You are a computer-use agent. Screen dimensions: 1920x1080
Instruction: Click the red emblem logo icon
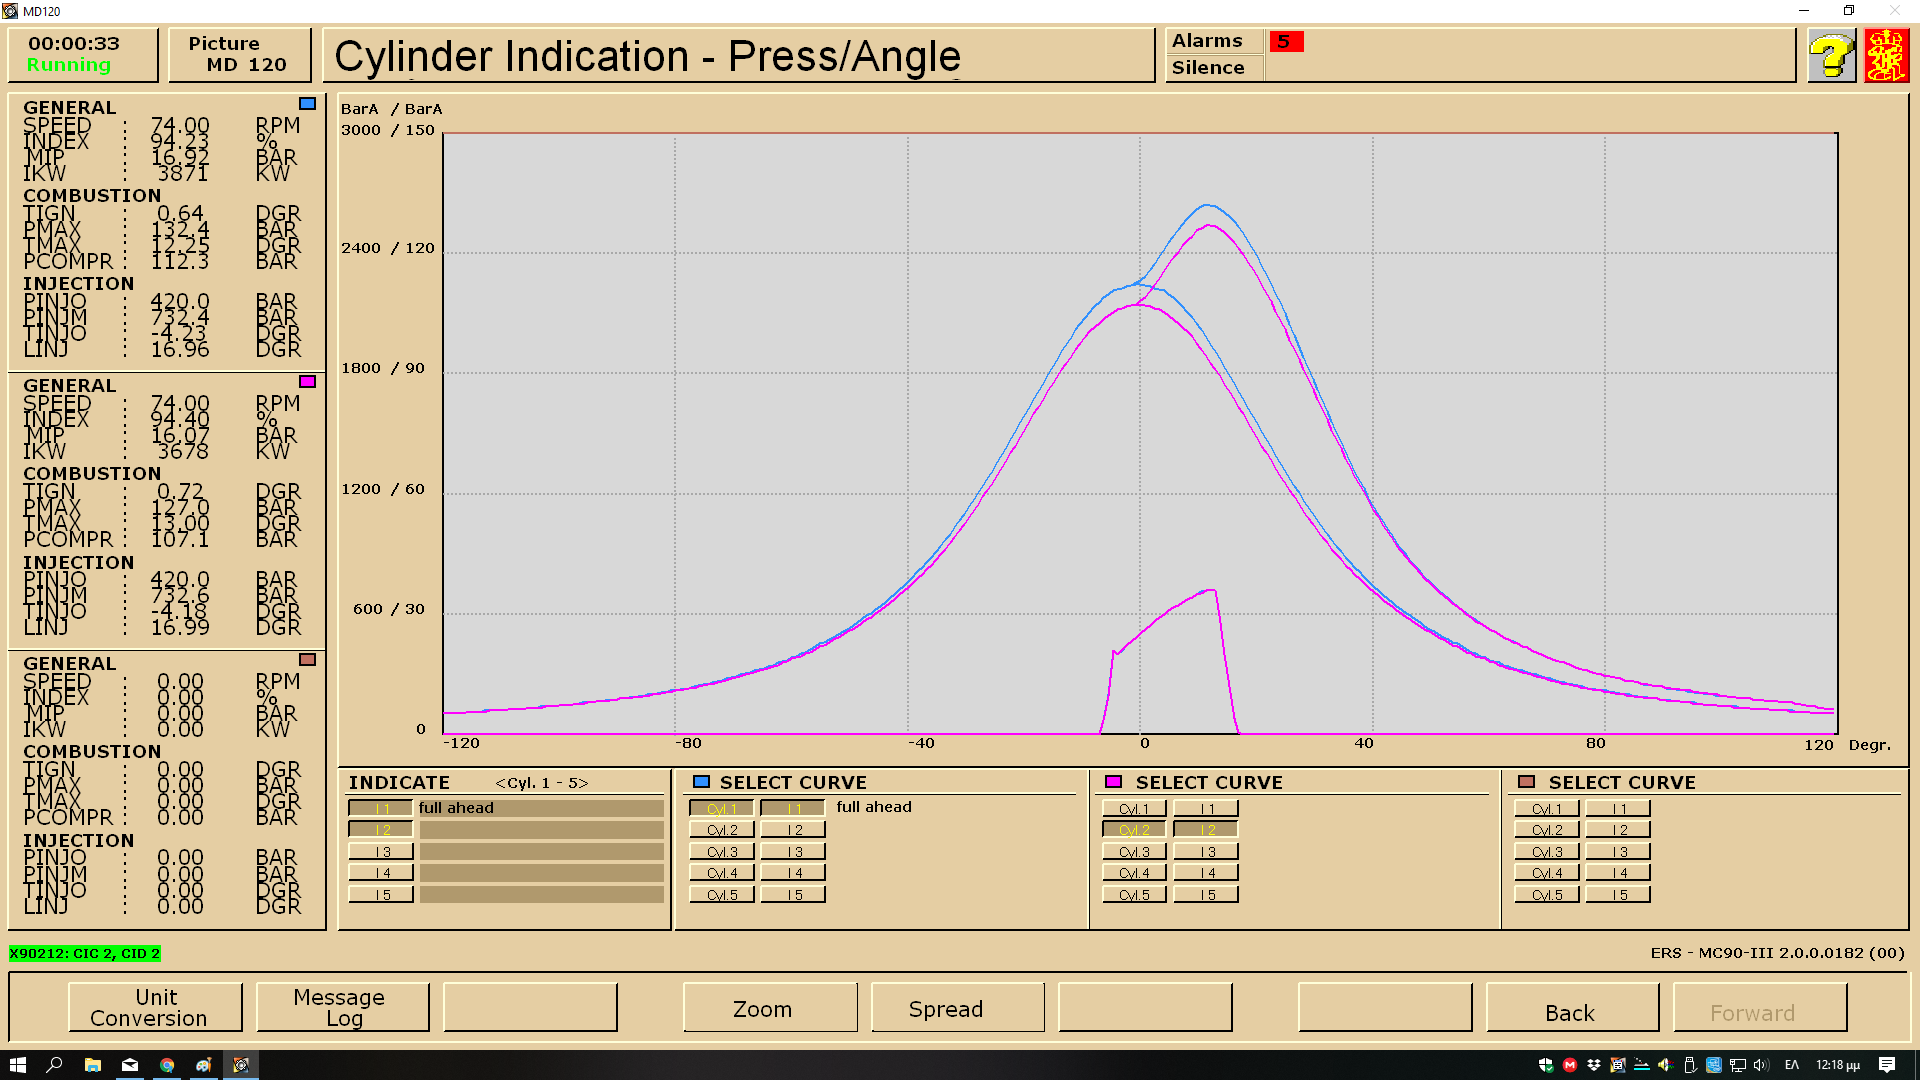coord(1886,56)
